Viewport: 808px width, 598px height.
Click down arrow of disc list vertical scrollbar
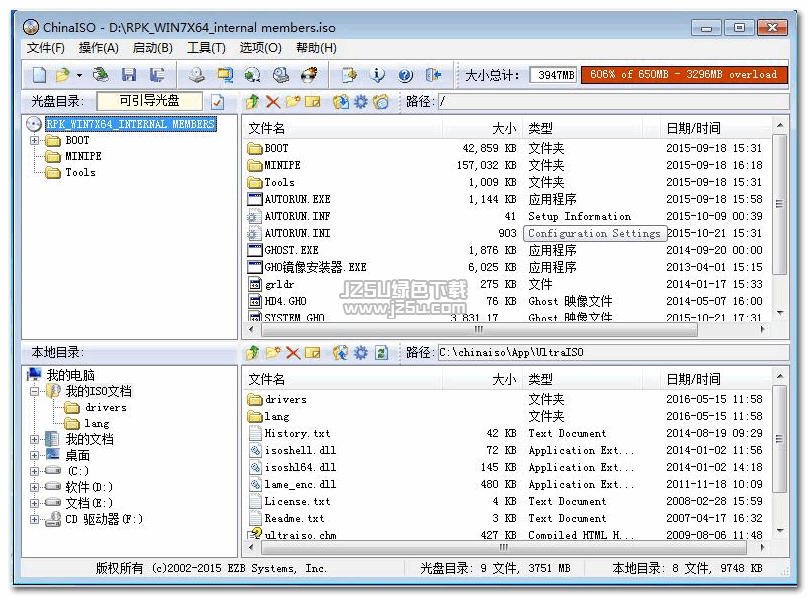coord(780,313)
